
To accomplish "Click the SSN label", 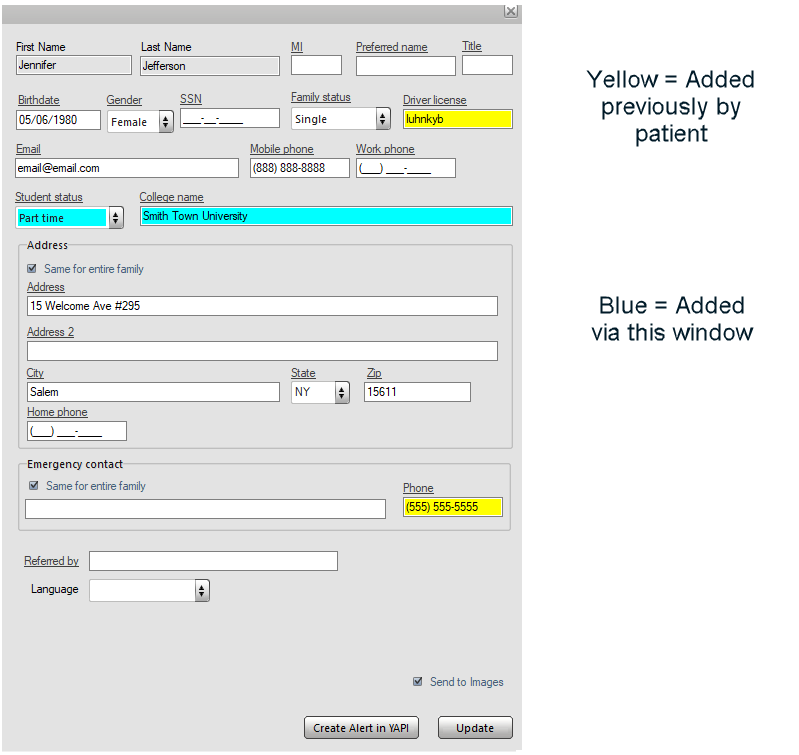I will (x=191, y=99).
